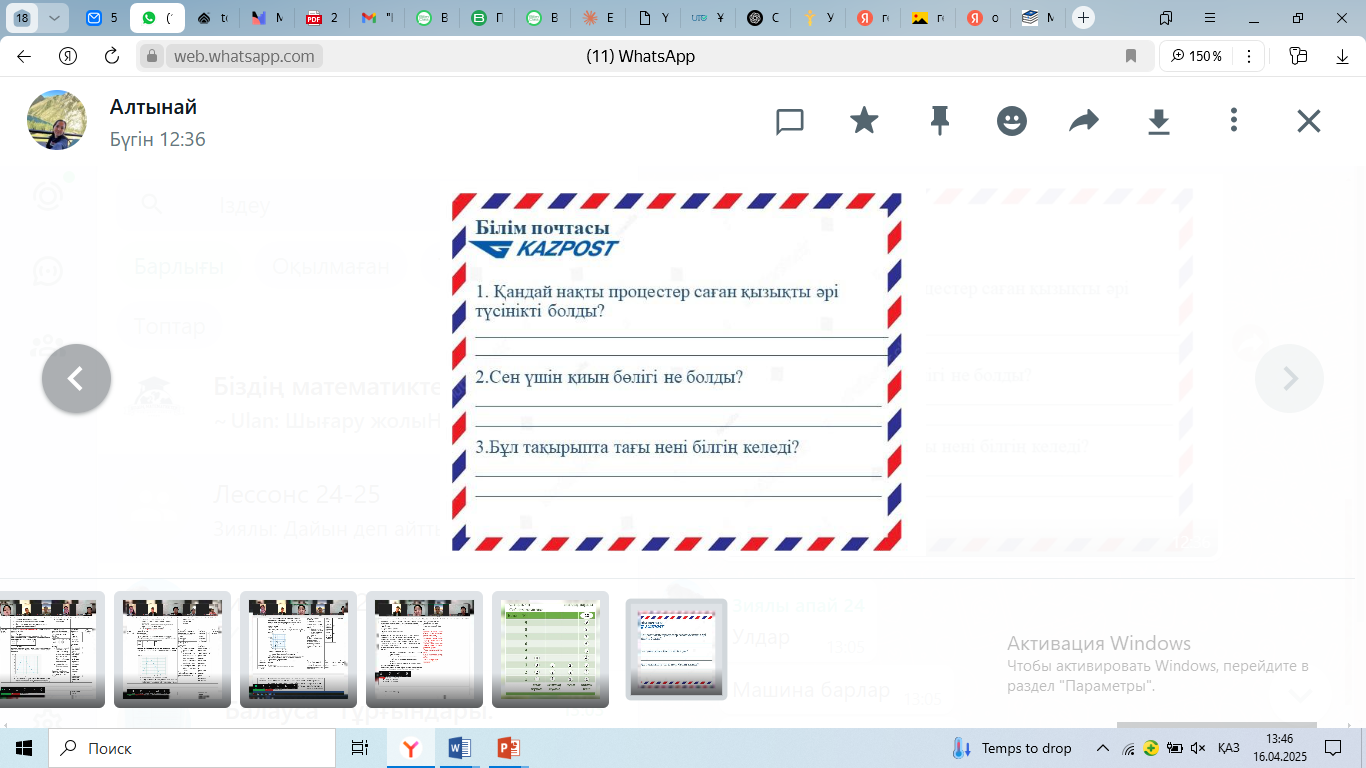The height and width of the screenshot is (768, 1366).
Task: Open Yandex home via the Я button
Action: (68, 56)
